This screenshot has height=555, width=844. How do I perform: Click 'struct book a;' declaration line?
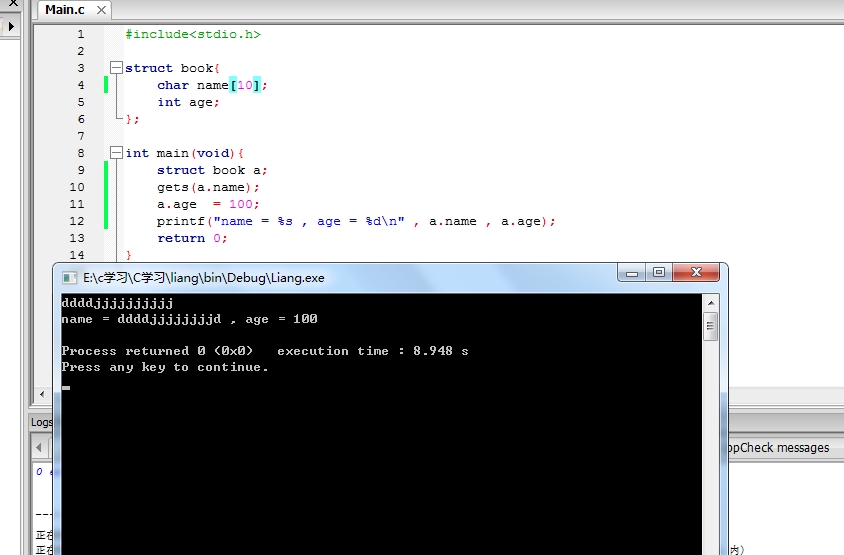(212, 170)
